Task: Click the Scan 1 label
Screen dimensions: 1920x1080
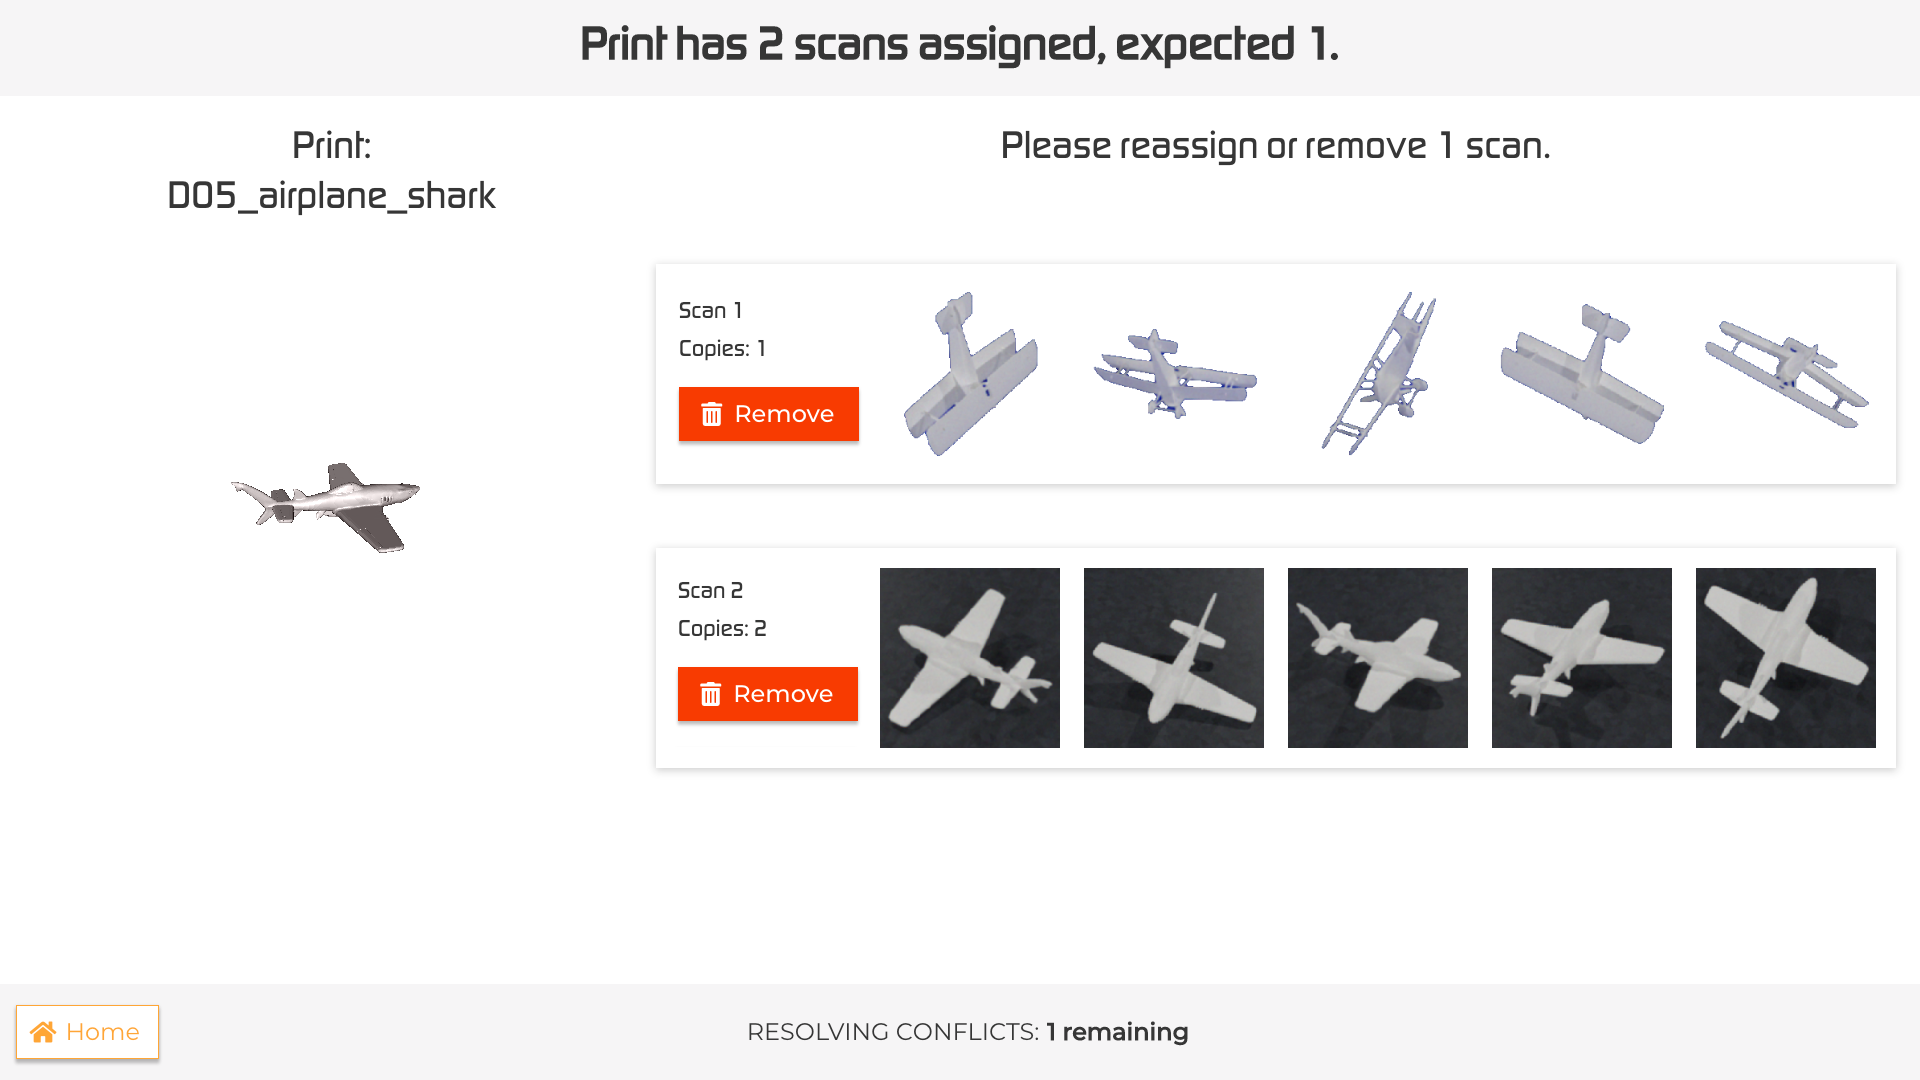Action: point(710,310)
